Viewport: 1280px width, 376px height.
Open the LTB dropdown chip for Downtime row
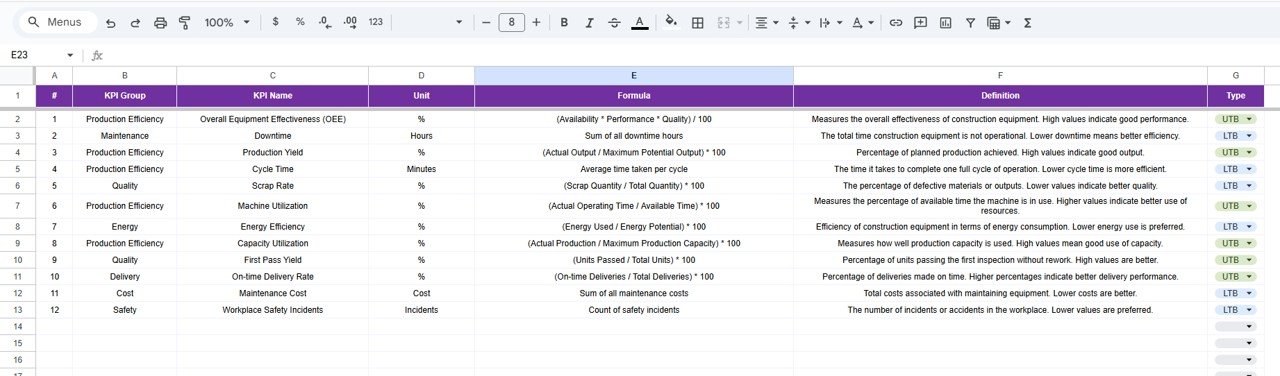point(1236,135)
